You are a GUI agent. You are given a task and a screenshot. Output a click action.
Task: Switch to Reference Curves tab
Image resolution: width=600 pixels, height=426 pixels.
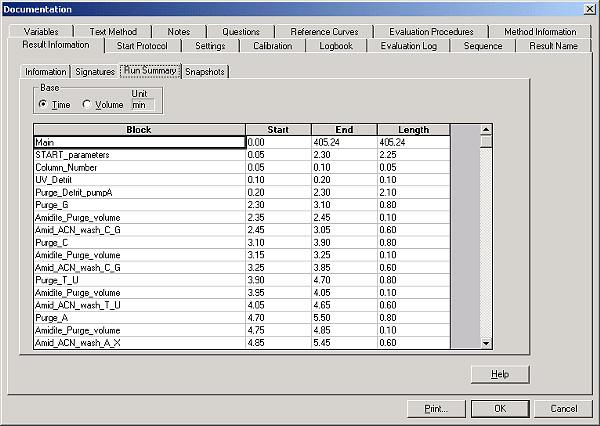coord(324,32)
